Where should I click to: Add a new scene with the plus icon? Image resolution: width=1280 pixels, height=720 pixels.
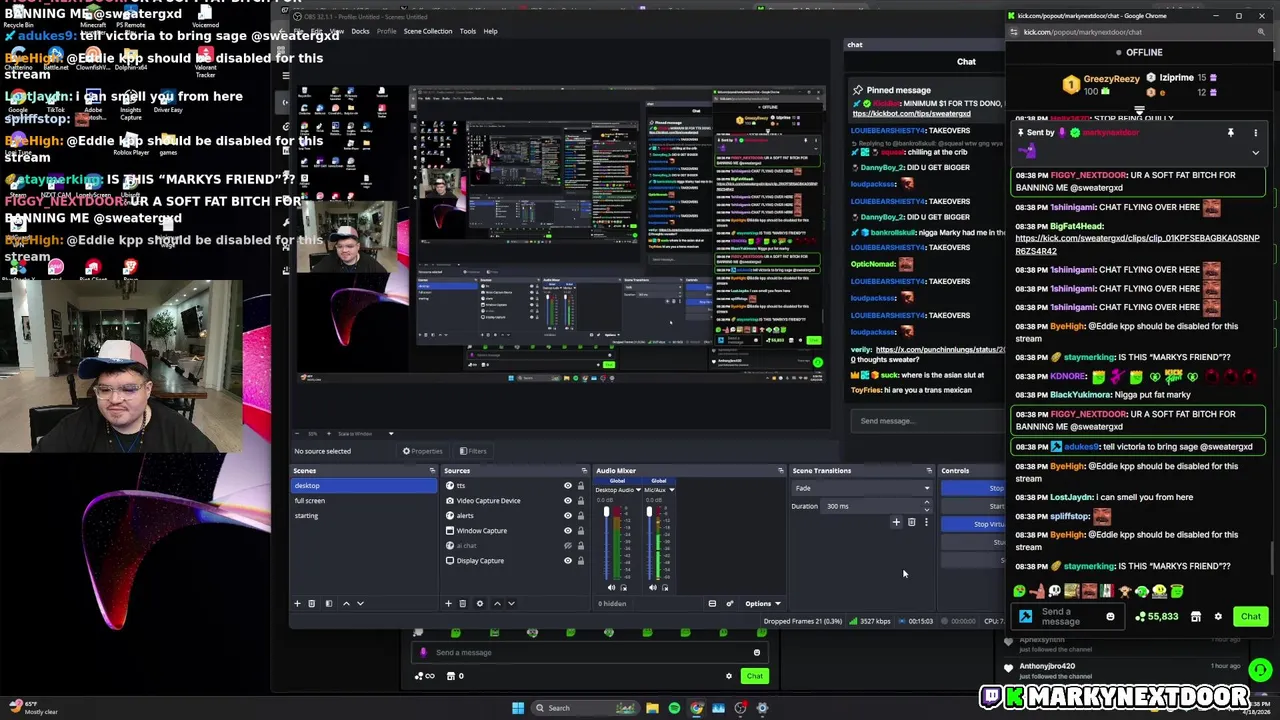coord(297,603)
